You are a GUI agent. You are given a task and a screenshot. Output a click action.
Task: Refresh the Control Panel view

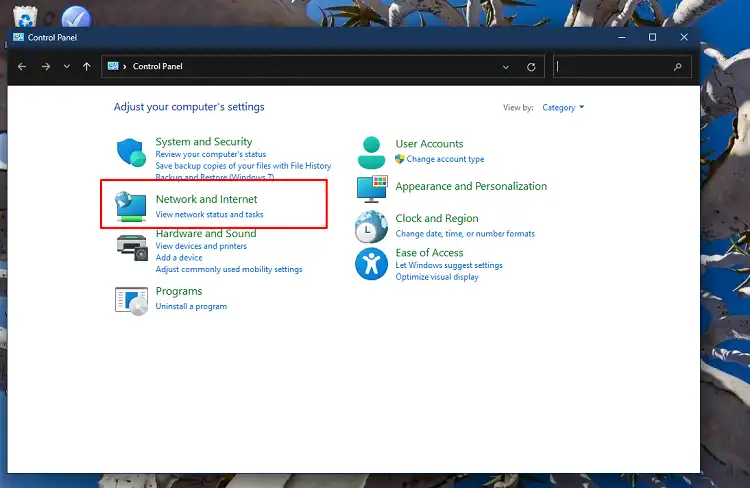(x=531, y=67)
